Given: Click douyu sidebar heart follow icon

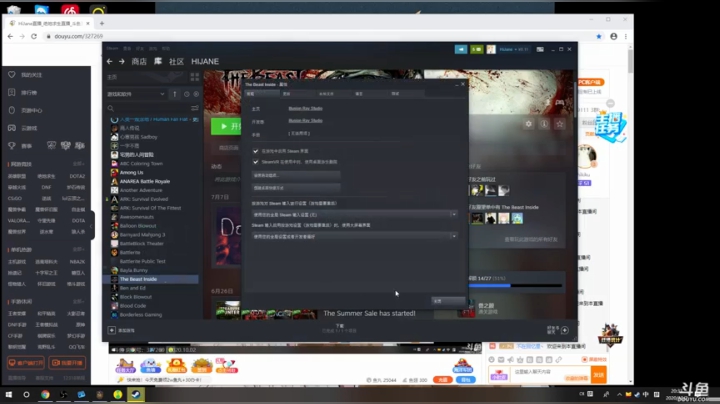Looking at the screenshot, I should (11, 75).
